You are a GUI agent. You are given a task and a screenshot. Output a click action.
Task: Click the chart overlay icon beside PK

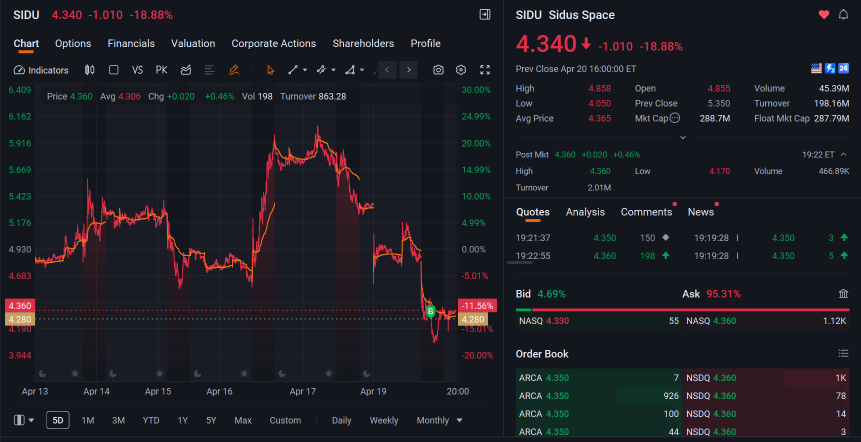pyautogui.click(x=186, y=70)
